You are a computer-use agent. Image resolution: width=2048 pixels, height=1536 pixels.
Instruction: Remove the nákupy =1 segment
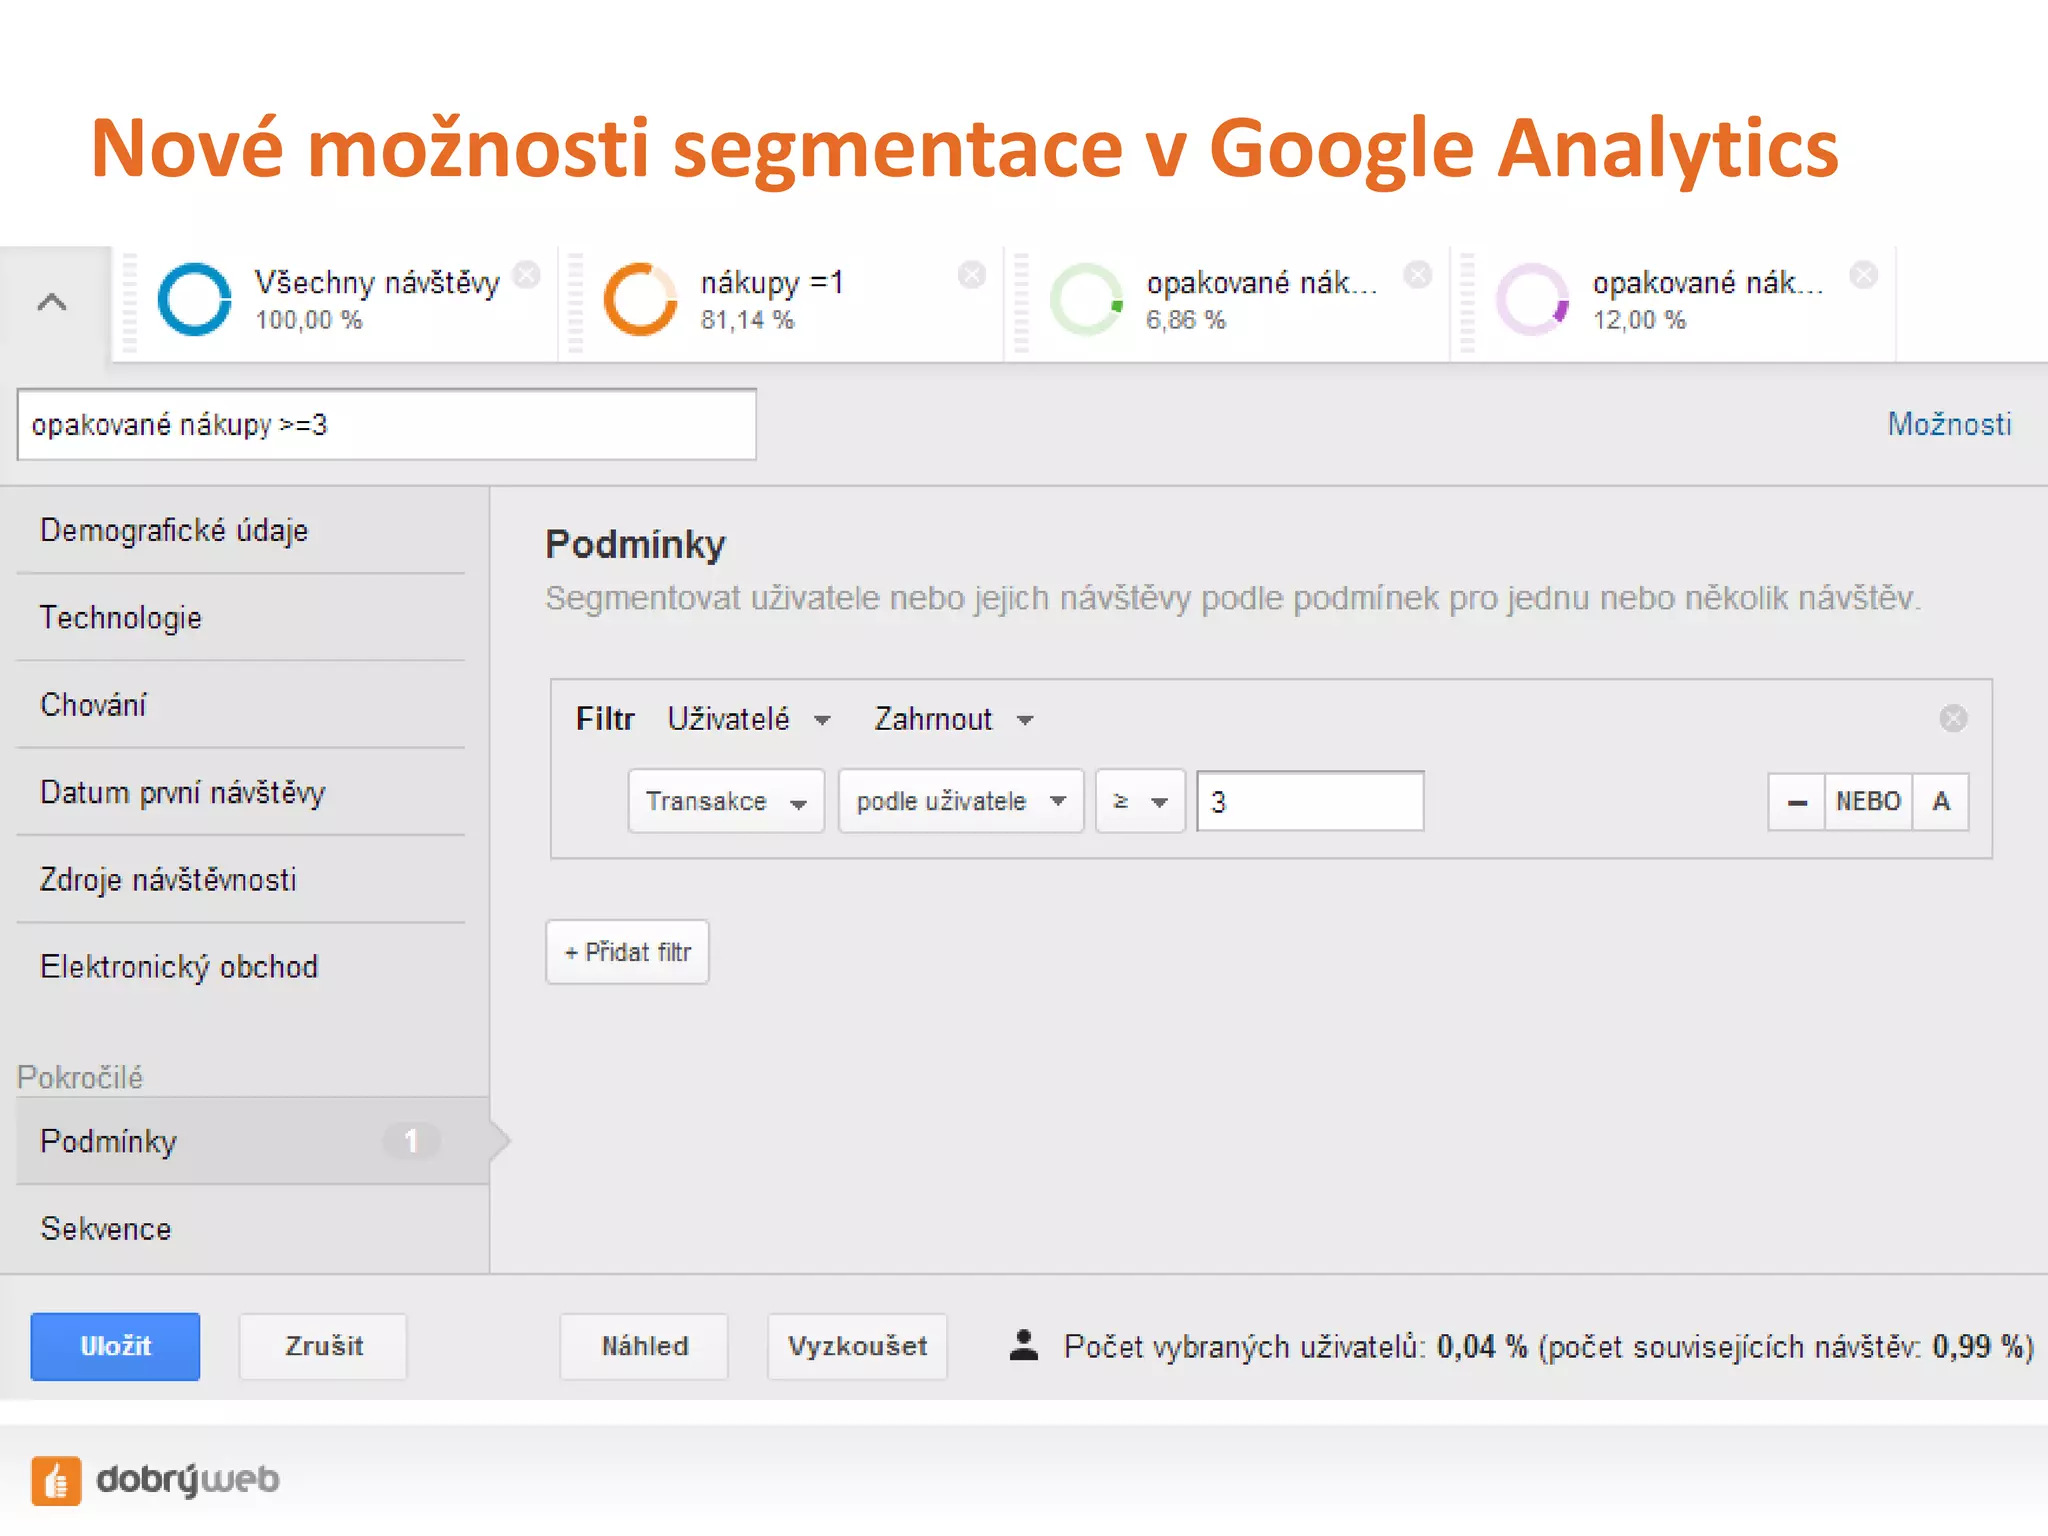[x=972, y=274]
